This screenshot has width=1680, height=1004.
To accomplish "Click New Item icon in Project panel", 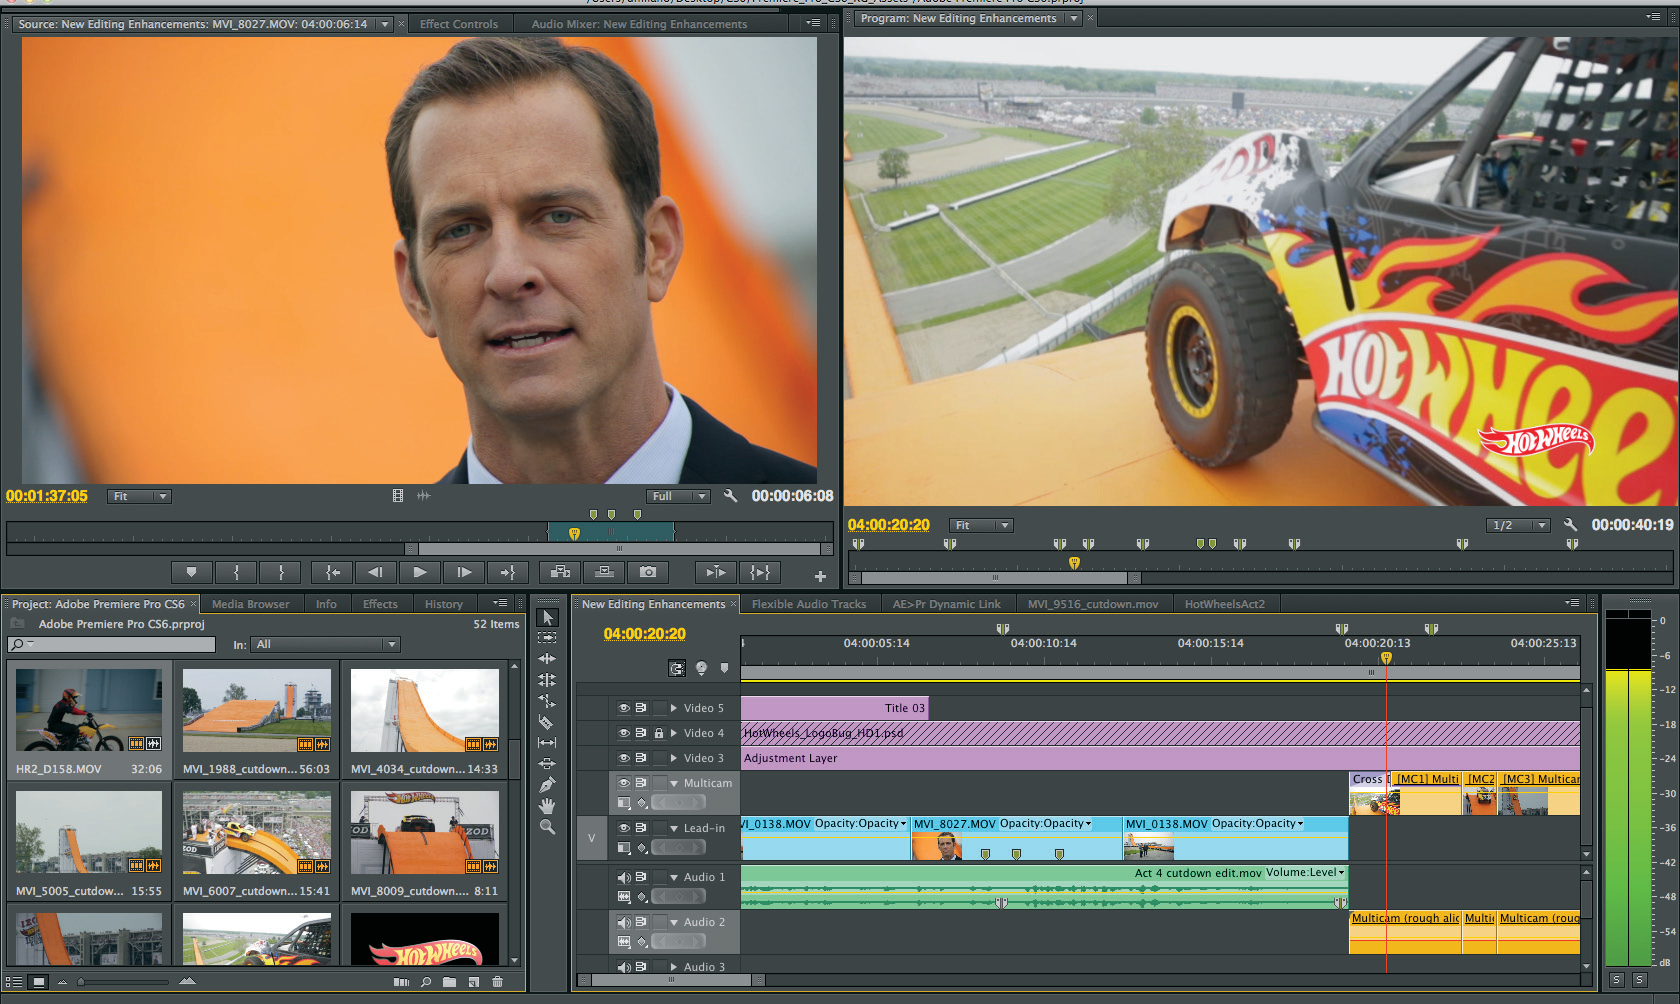I will coord(474,982).
